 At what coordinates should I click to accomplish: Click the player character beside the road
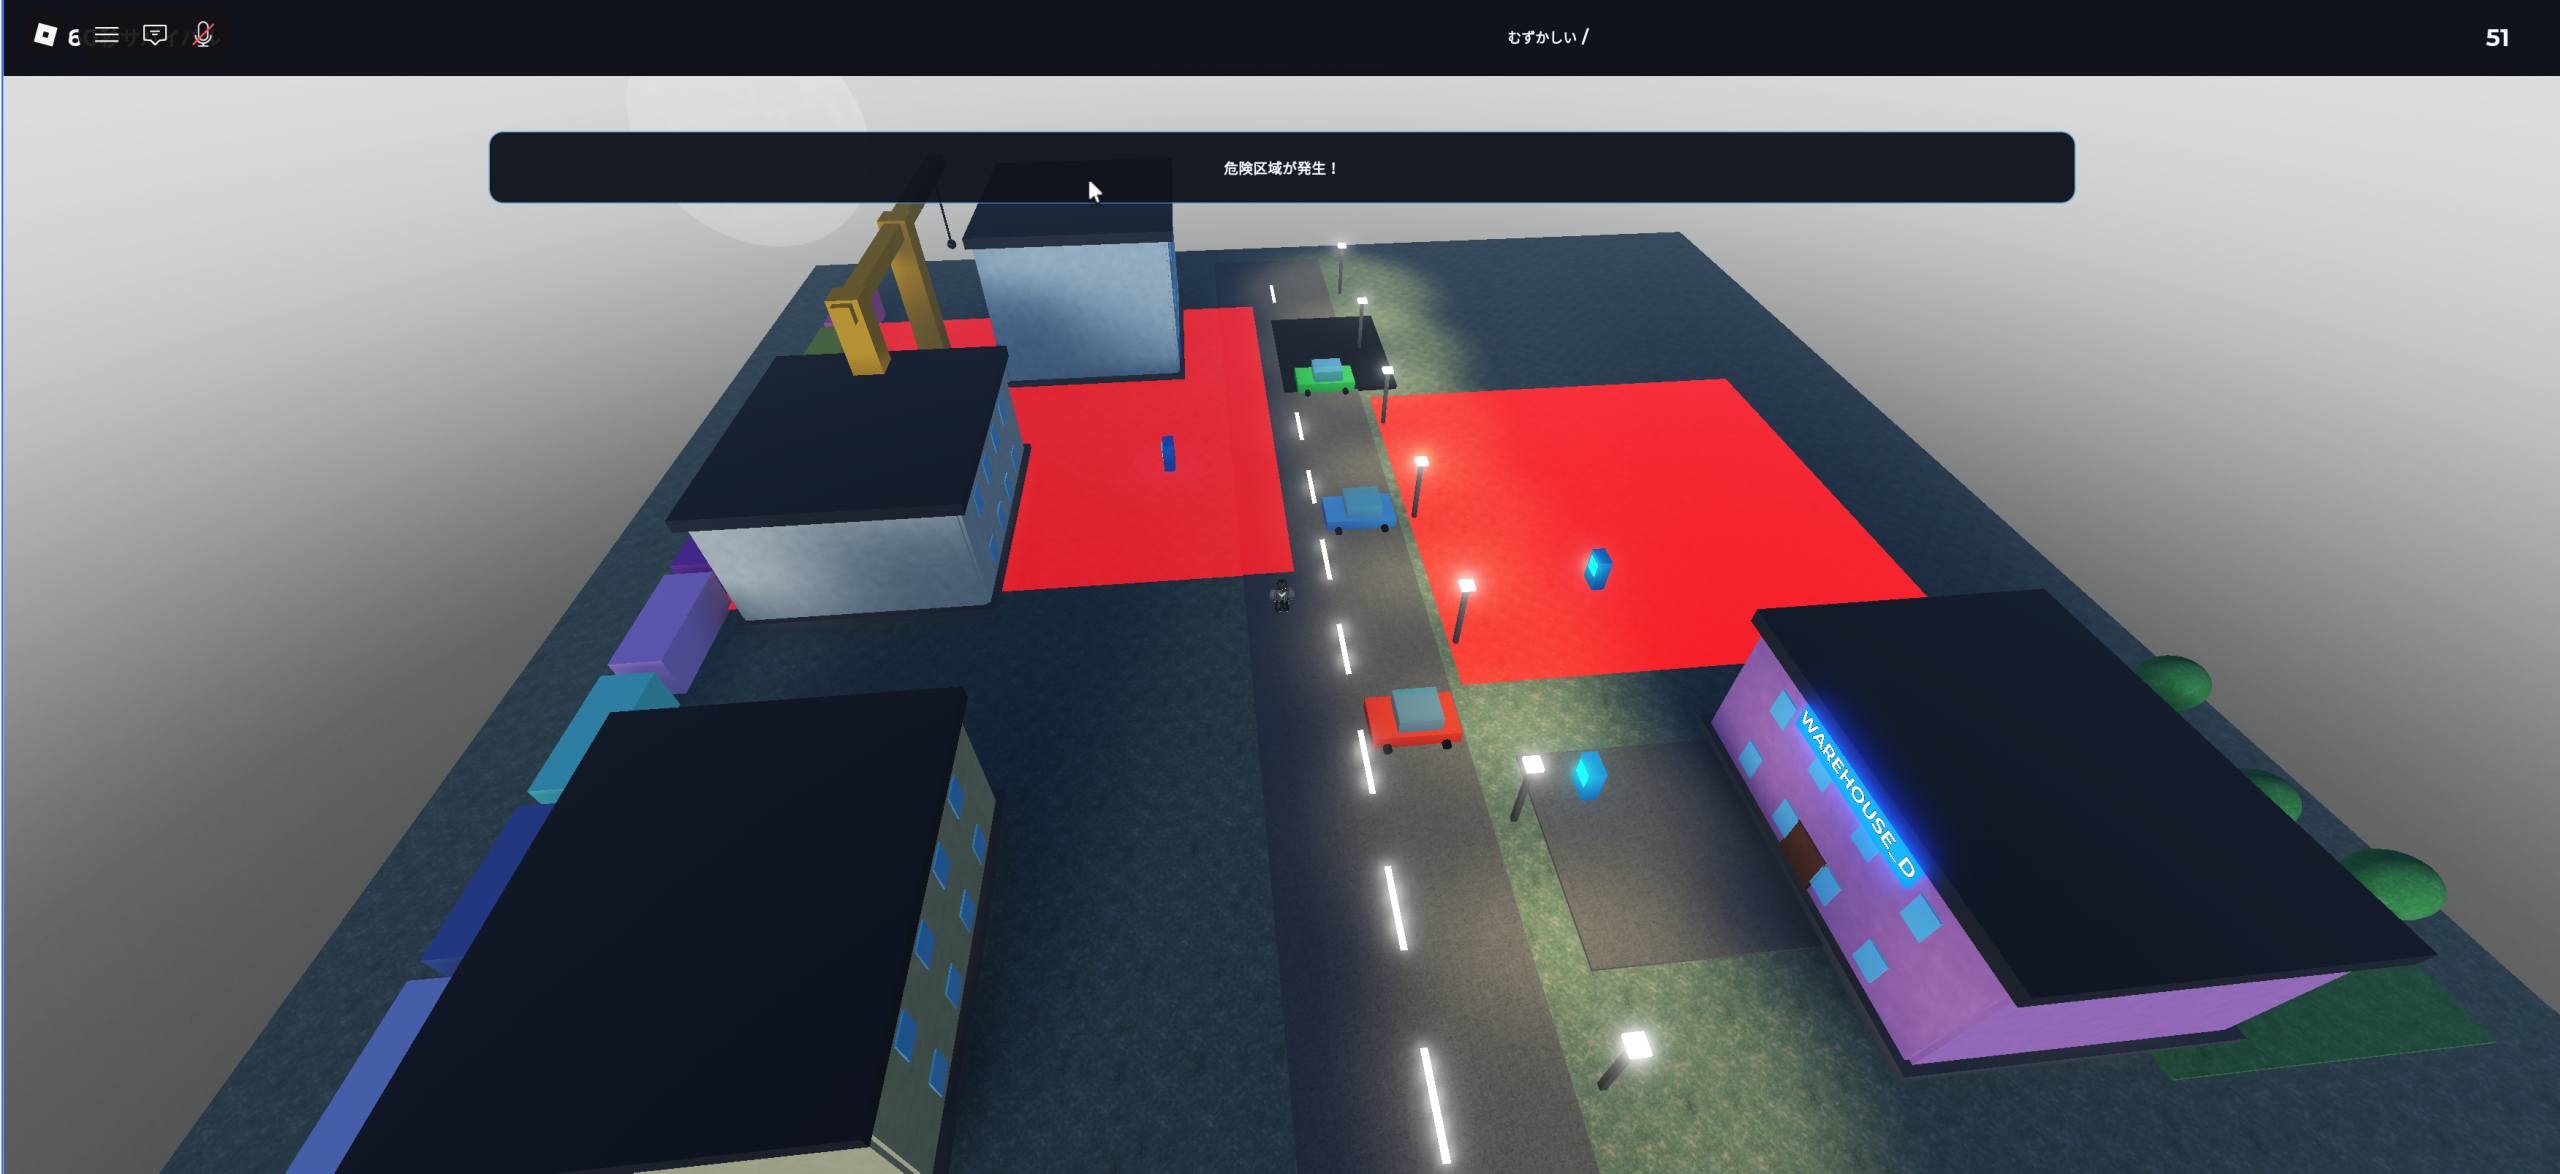1281,594
